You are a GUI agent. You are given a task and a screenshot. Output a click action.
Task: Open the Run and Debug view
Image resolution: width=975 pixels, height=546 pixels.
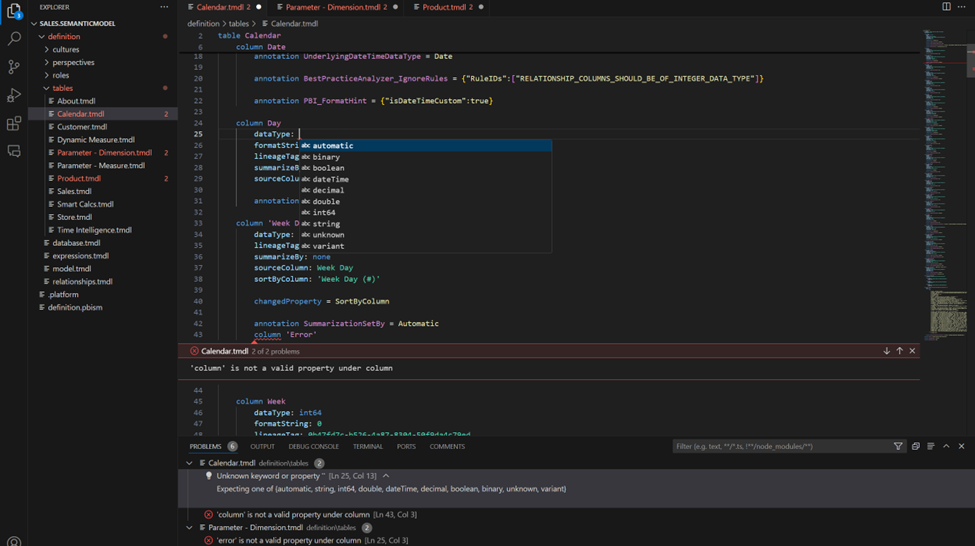14,96
